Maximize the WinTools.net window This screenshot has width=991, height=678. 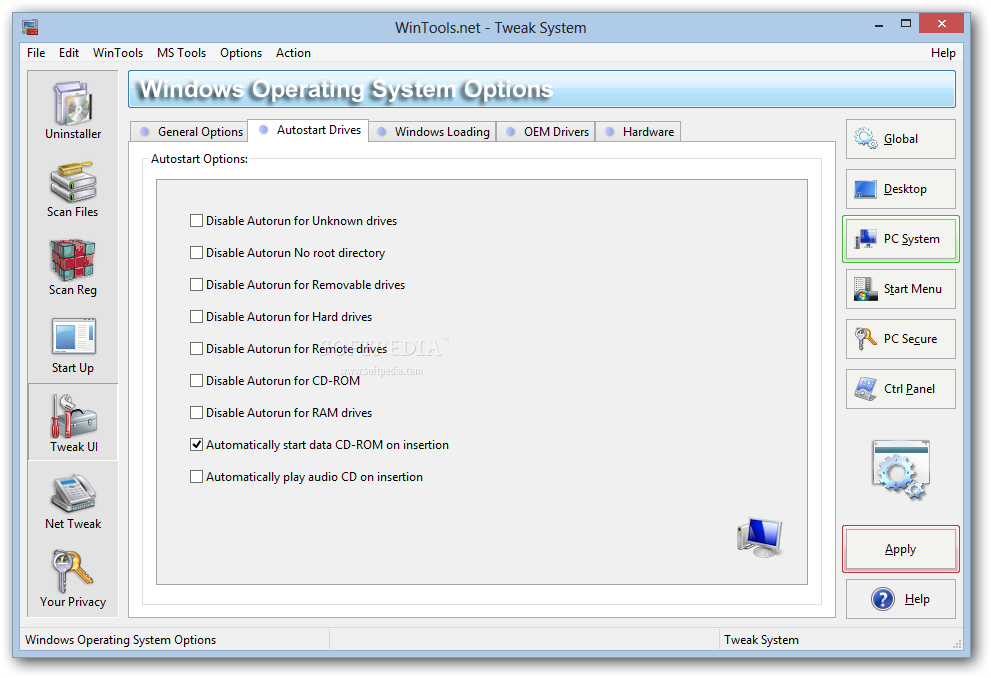[906, 24]
